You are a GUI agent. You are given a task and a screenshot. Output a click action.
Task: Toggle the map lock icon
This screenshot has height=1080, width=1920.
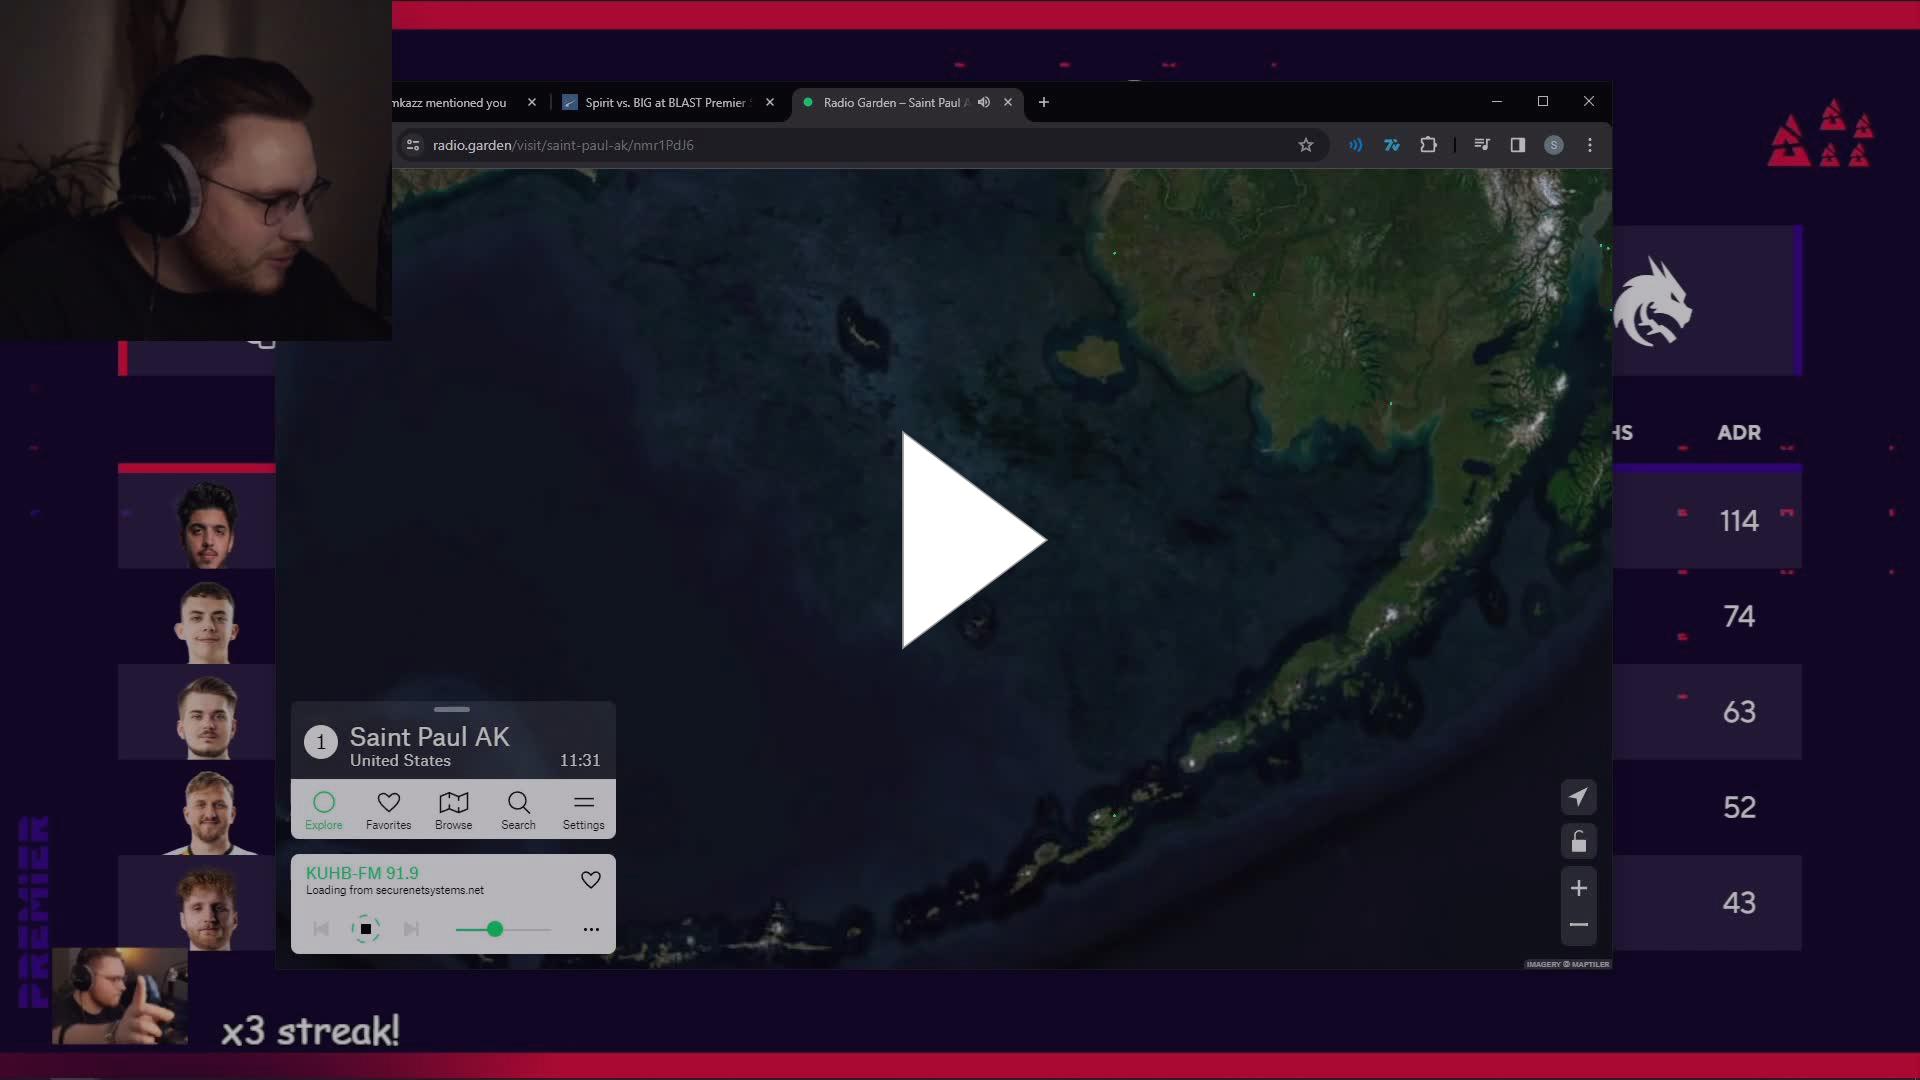tap(1578, 841)
